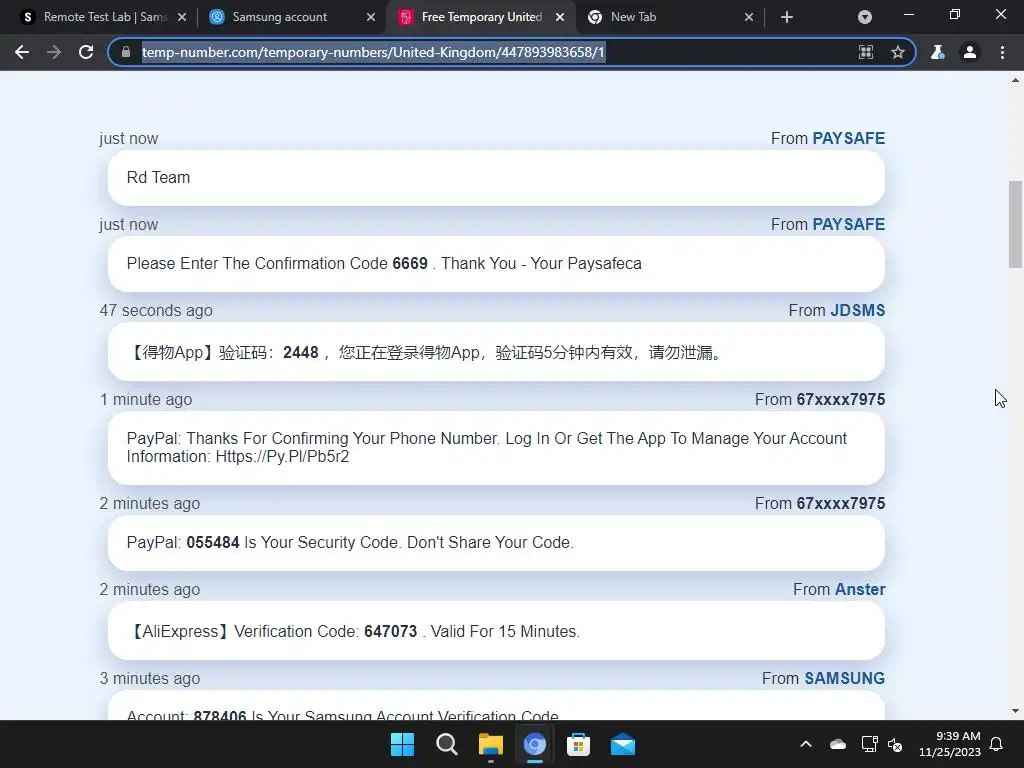Open QR code icon in address bar

866,52
